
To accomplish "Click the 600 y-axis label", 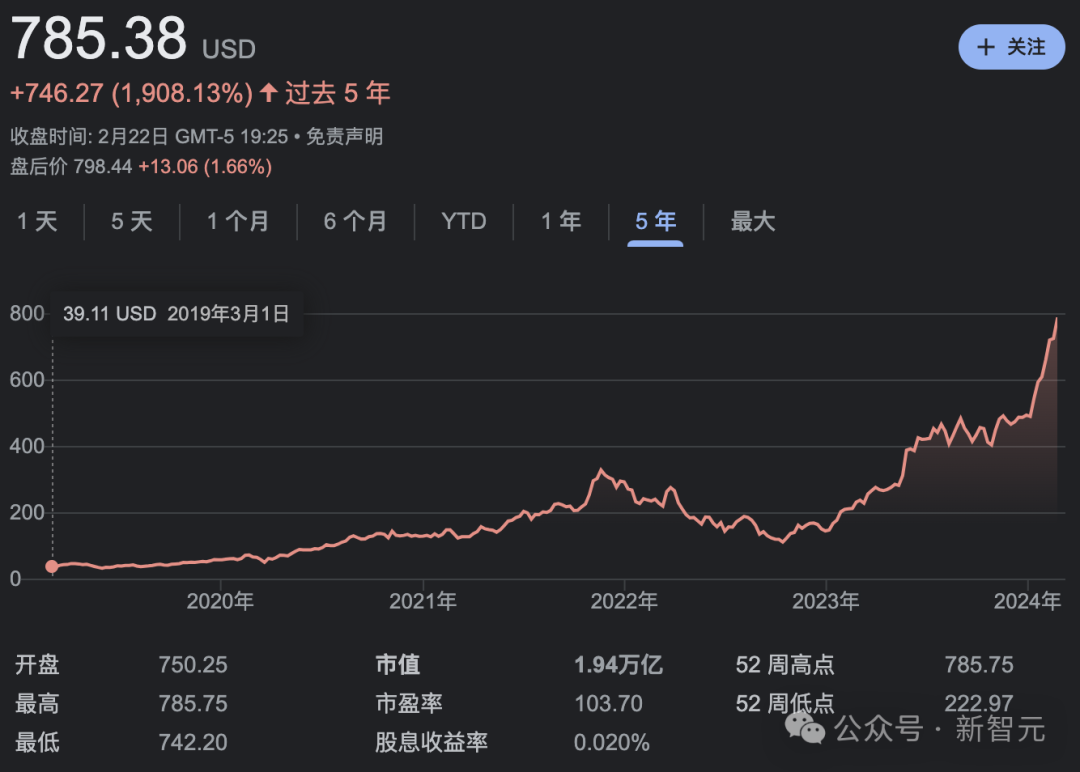I will click(27, 380).
